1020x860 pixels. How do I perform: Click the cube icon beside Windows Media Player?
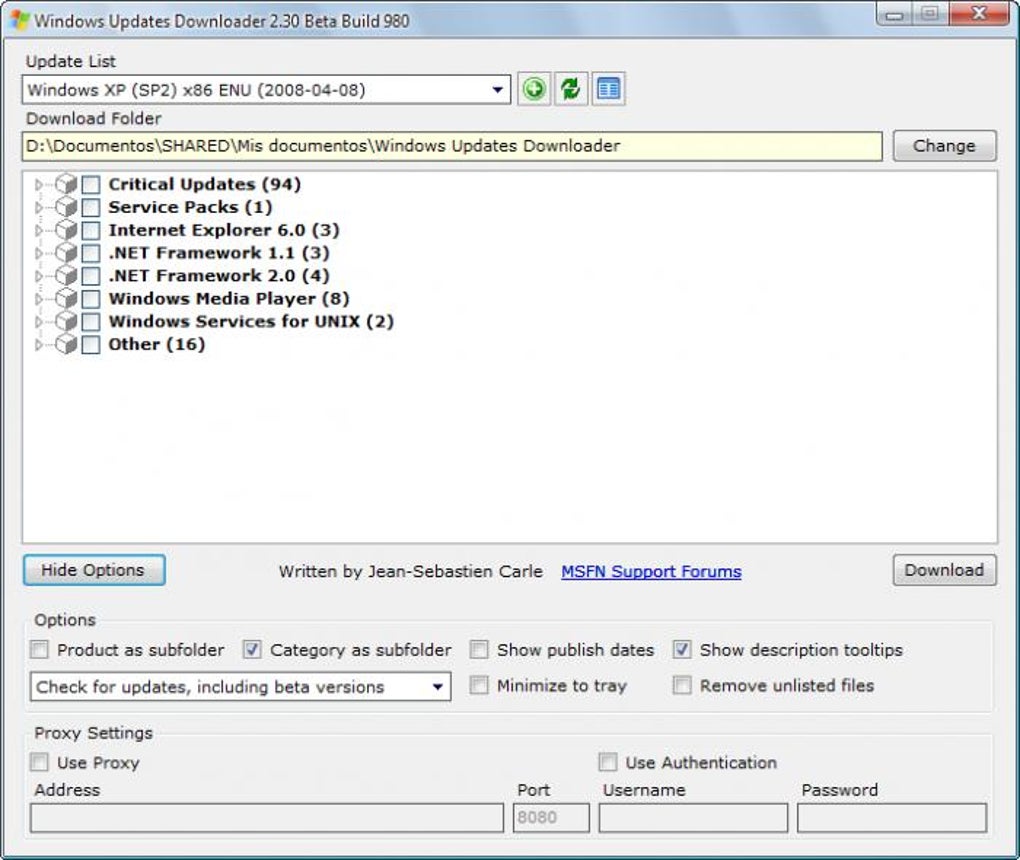click(x=66, y=299)
